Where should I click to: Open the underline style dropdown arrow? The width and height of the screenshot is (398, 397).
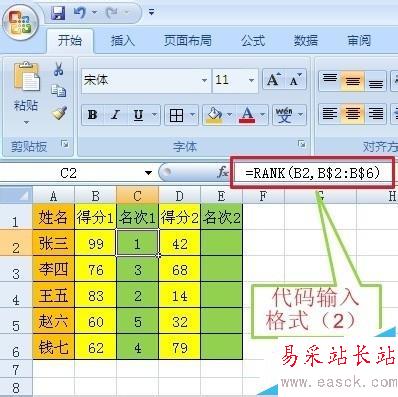click(x=155, y=115)
